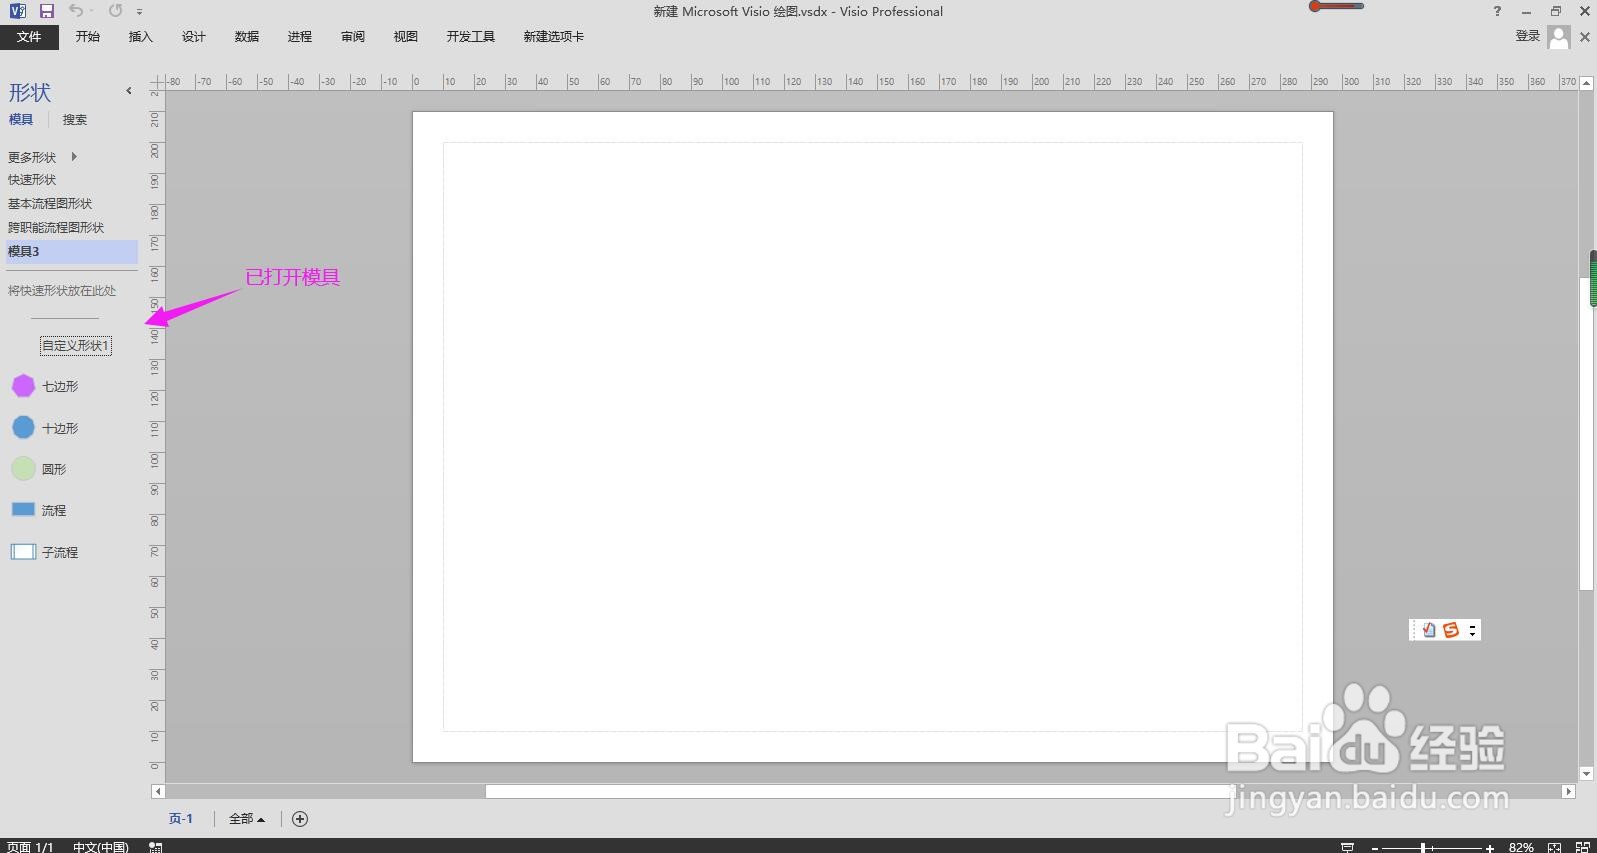The image size is (1597, 853).
Task: Select the 模具 tab in Shapes pane
Action: click(21, 120)
